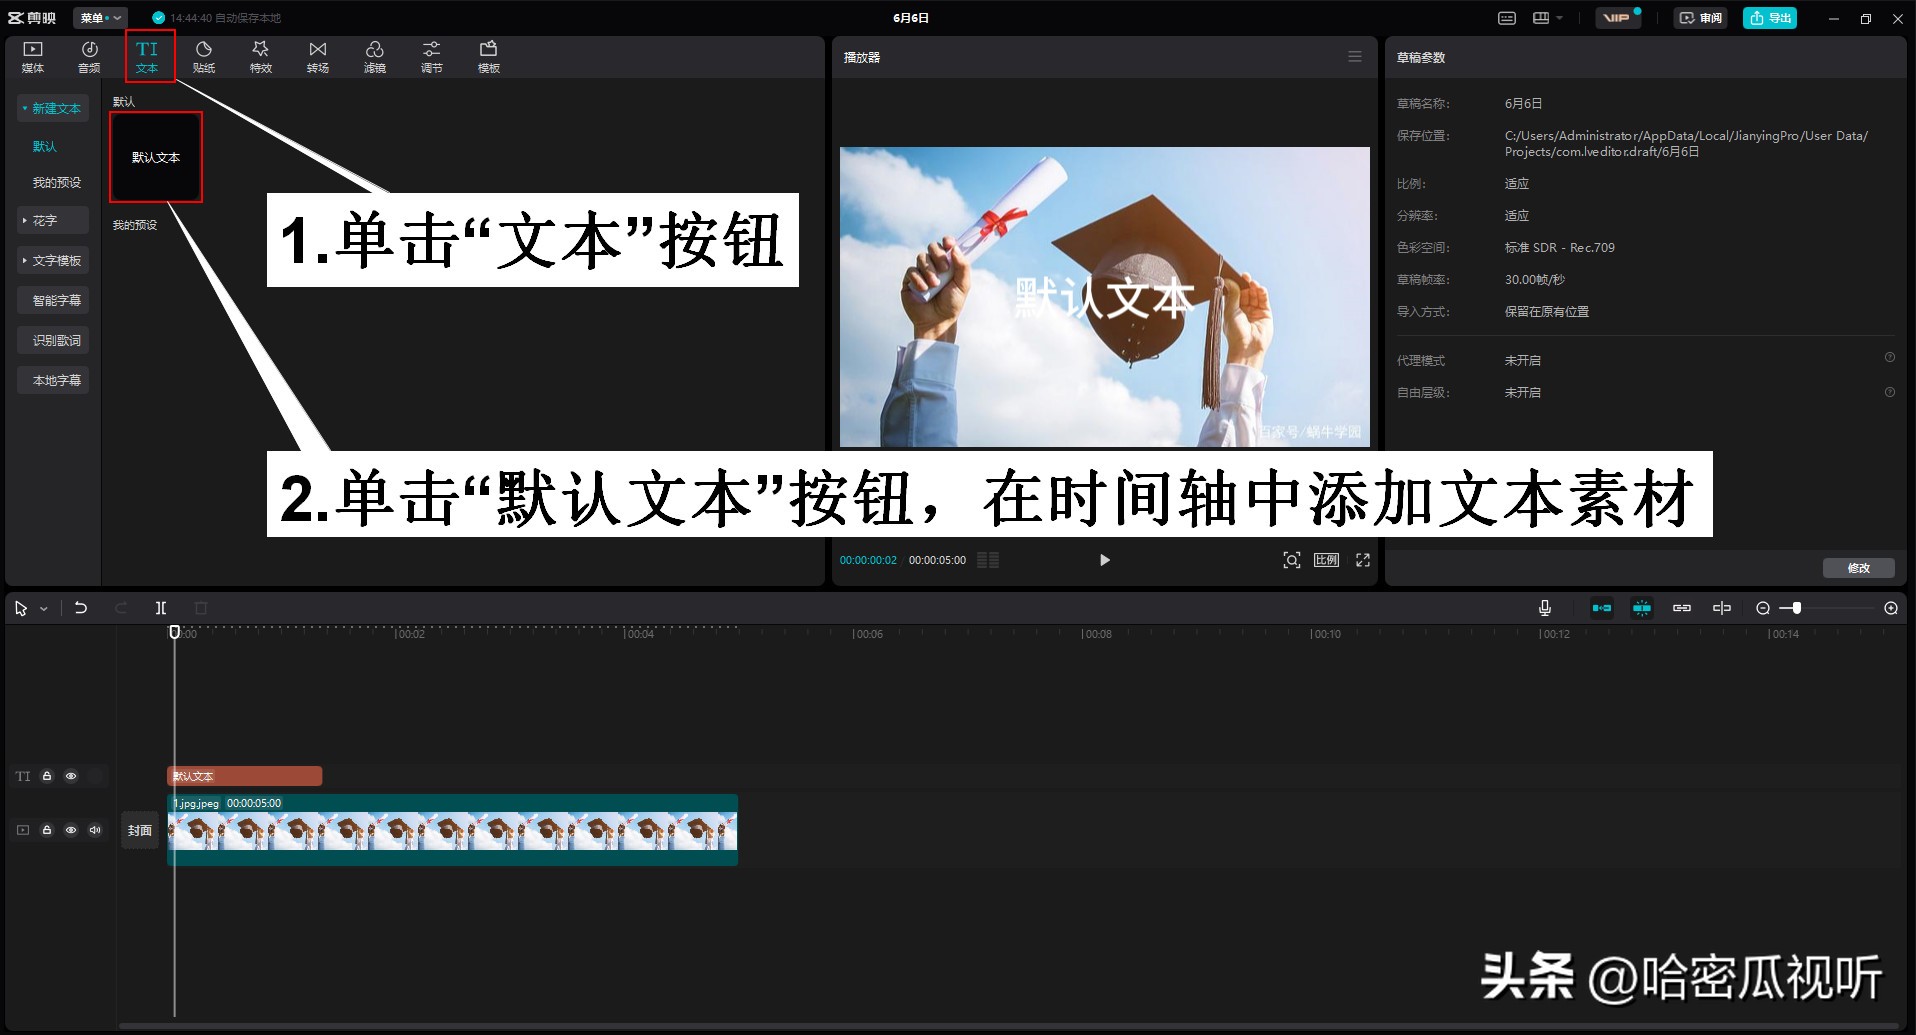Open the 转场 transitions panel
The height and width of the screenshot is (1035, 1916).
coord(317,55)
